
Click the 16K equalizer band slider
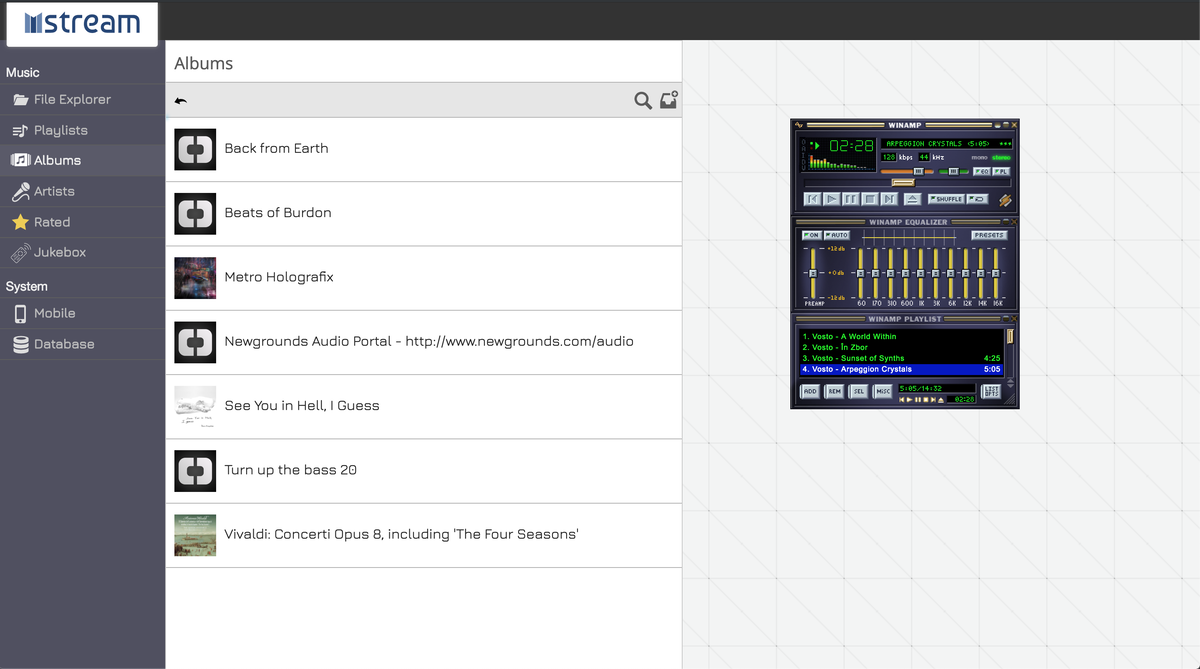pyautogui.click(x=996, y=273)
